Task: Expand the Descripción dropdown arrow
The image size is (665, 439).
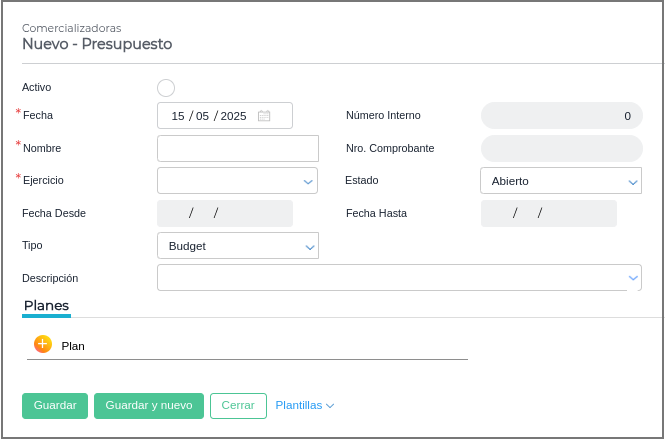Action: [633, 277]
